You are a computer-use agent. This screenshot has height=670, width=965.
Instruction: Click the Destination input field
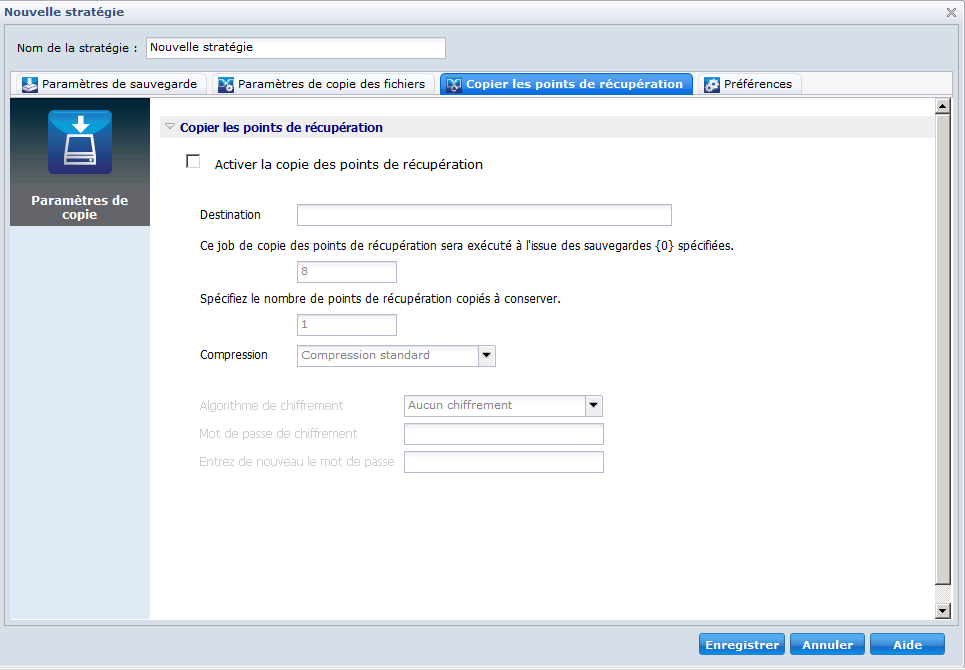point(484,215)
